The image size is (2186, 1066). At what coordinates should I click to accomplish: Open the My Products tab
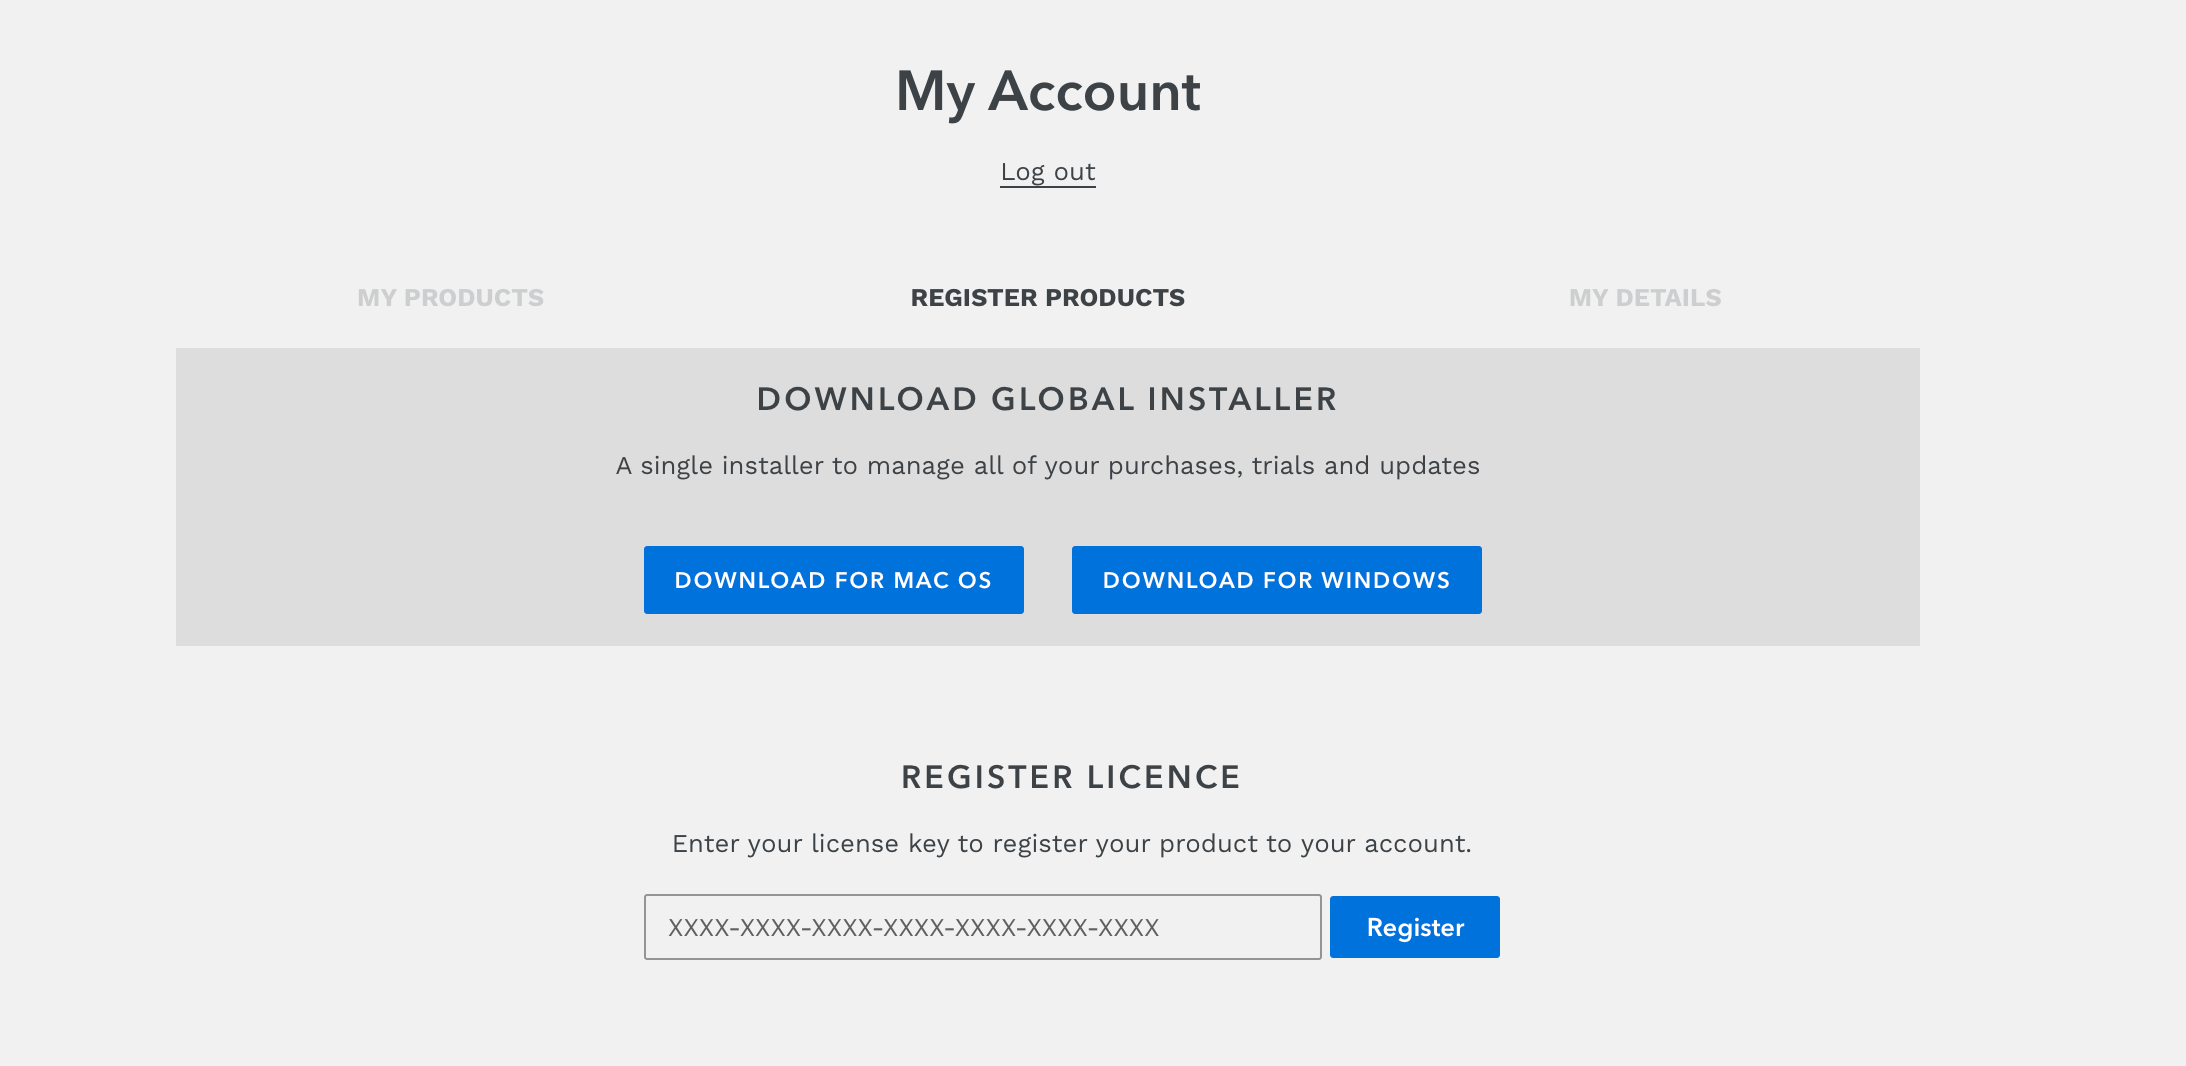point(451,298)
